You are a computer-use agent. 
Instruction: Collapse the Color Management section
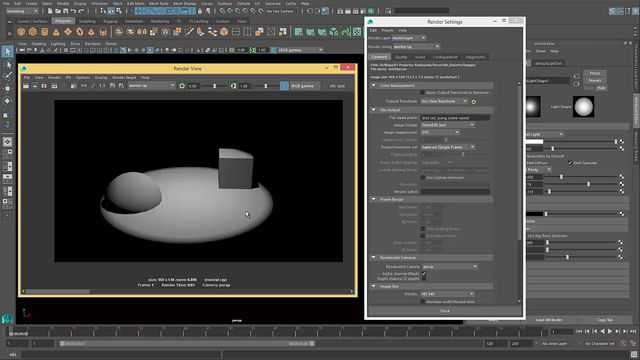coord(373,85)
